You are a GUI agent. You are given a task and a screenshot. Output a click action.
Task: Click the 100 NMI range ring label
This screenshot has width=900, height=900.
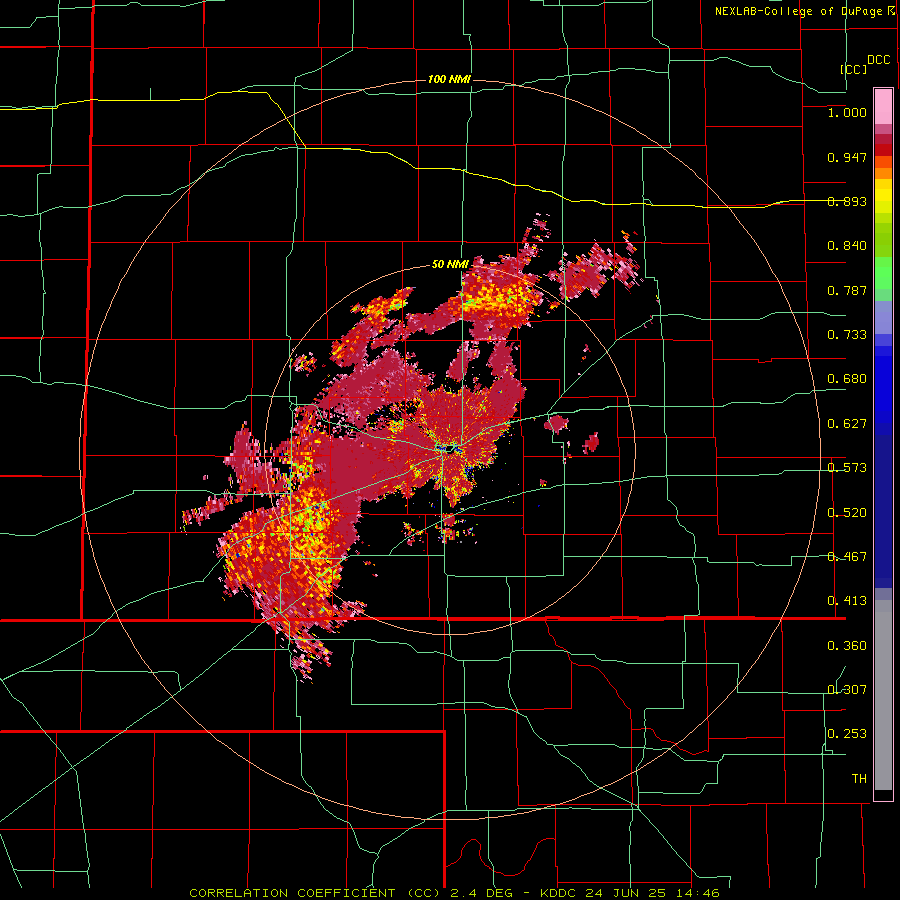click(x=449, y=79)
